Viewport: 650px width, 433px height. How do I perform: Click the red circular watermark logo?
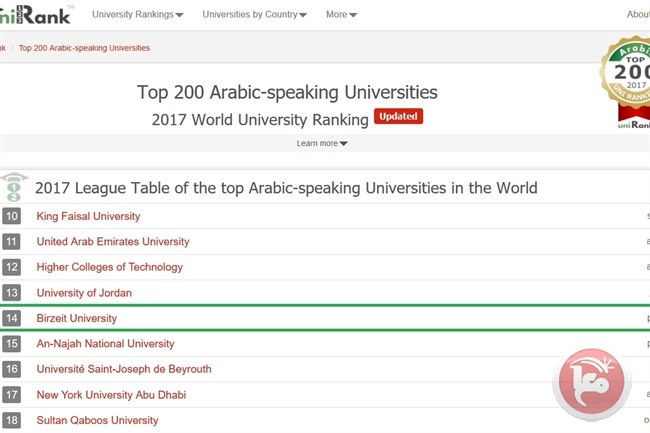(x=592, y=384)
